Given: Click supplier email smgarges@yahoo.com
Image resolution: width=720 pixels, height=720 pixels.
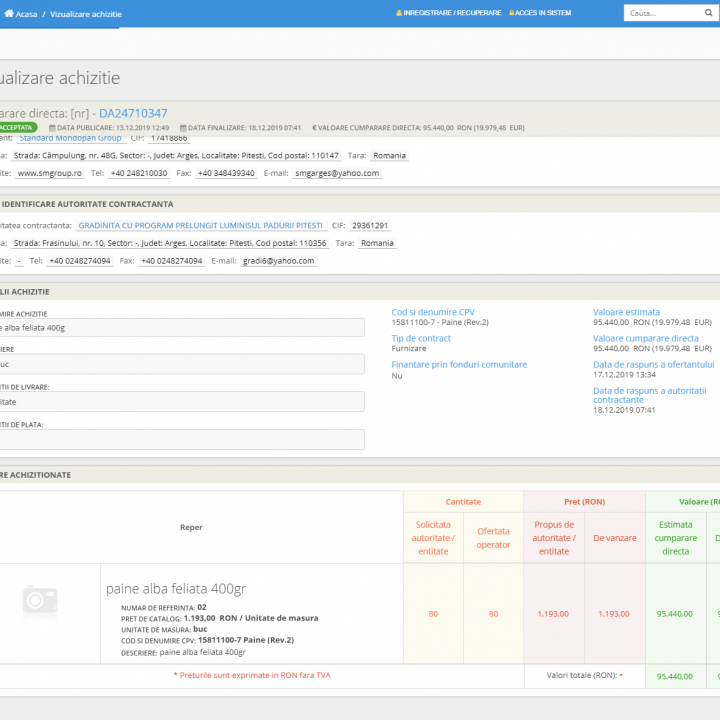Looking at the screenshot, I should [337, 173].
